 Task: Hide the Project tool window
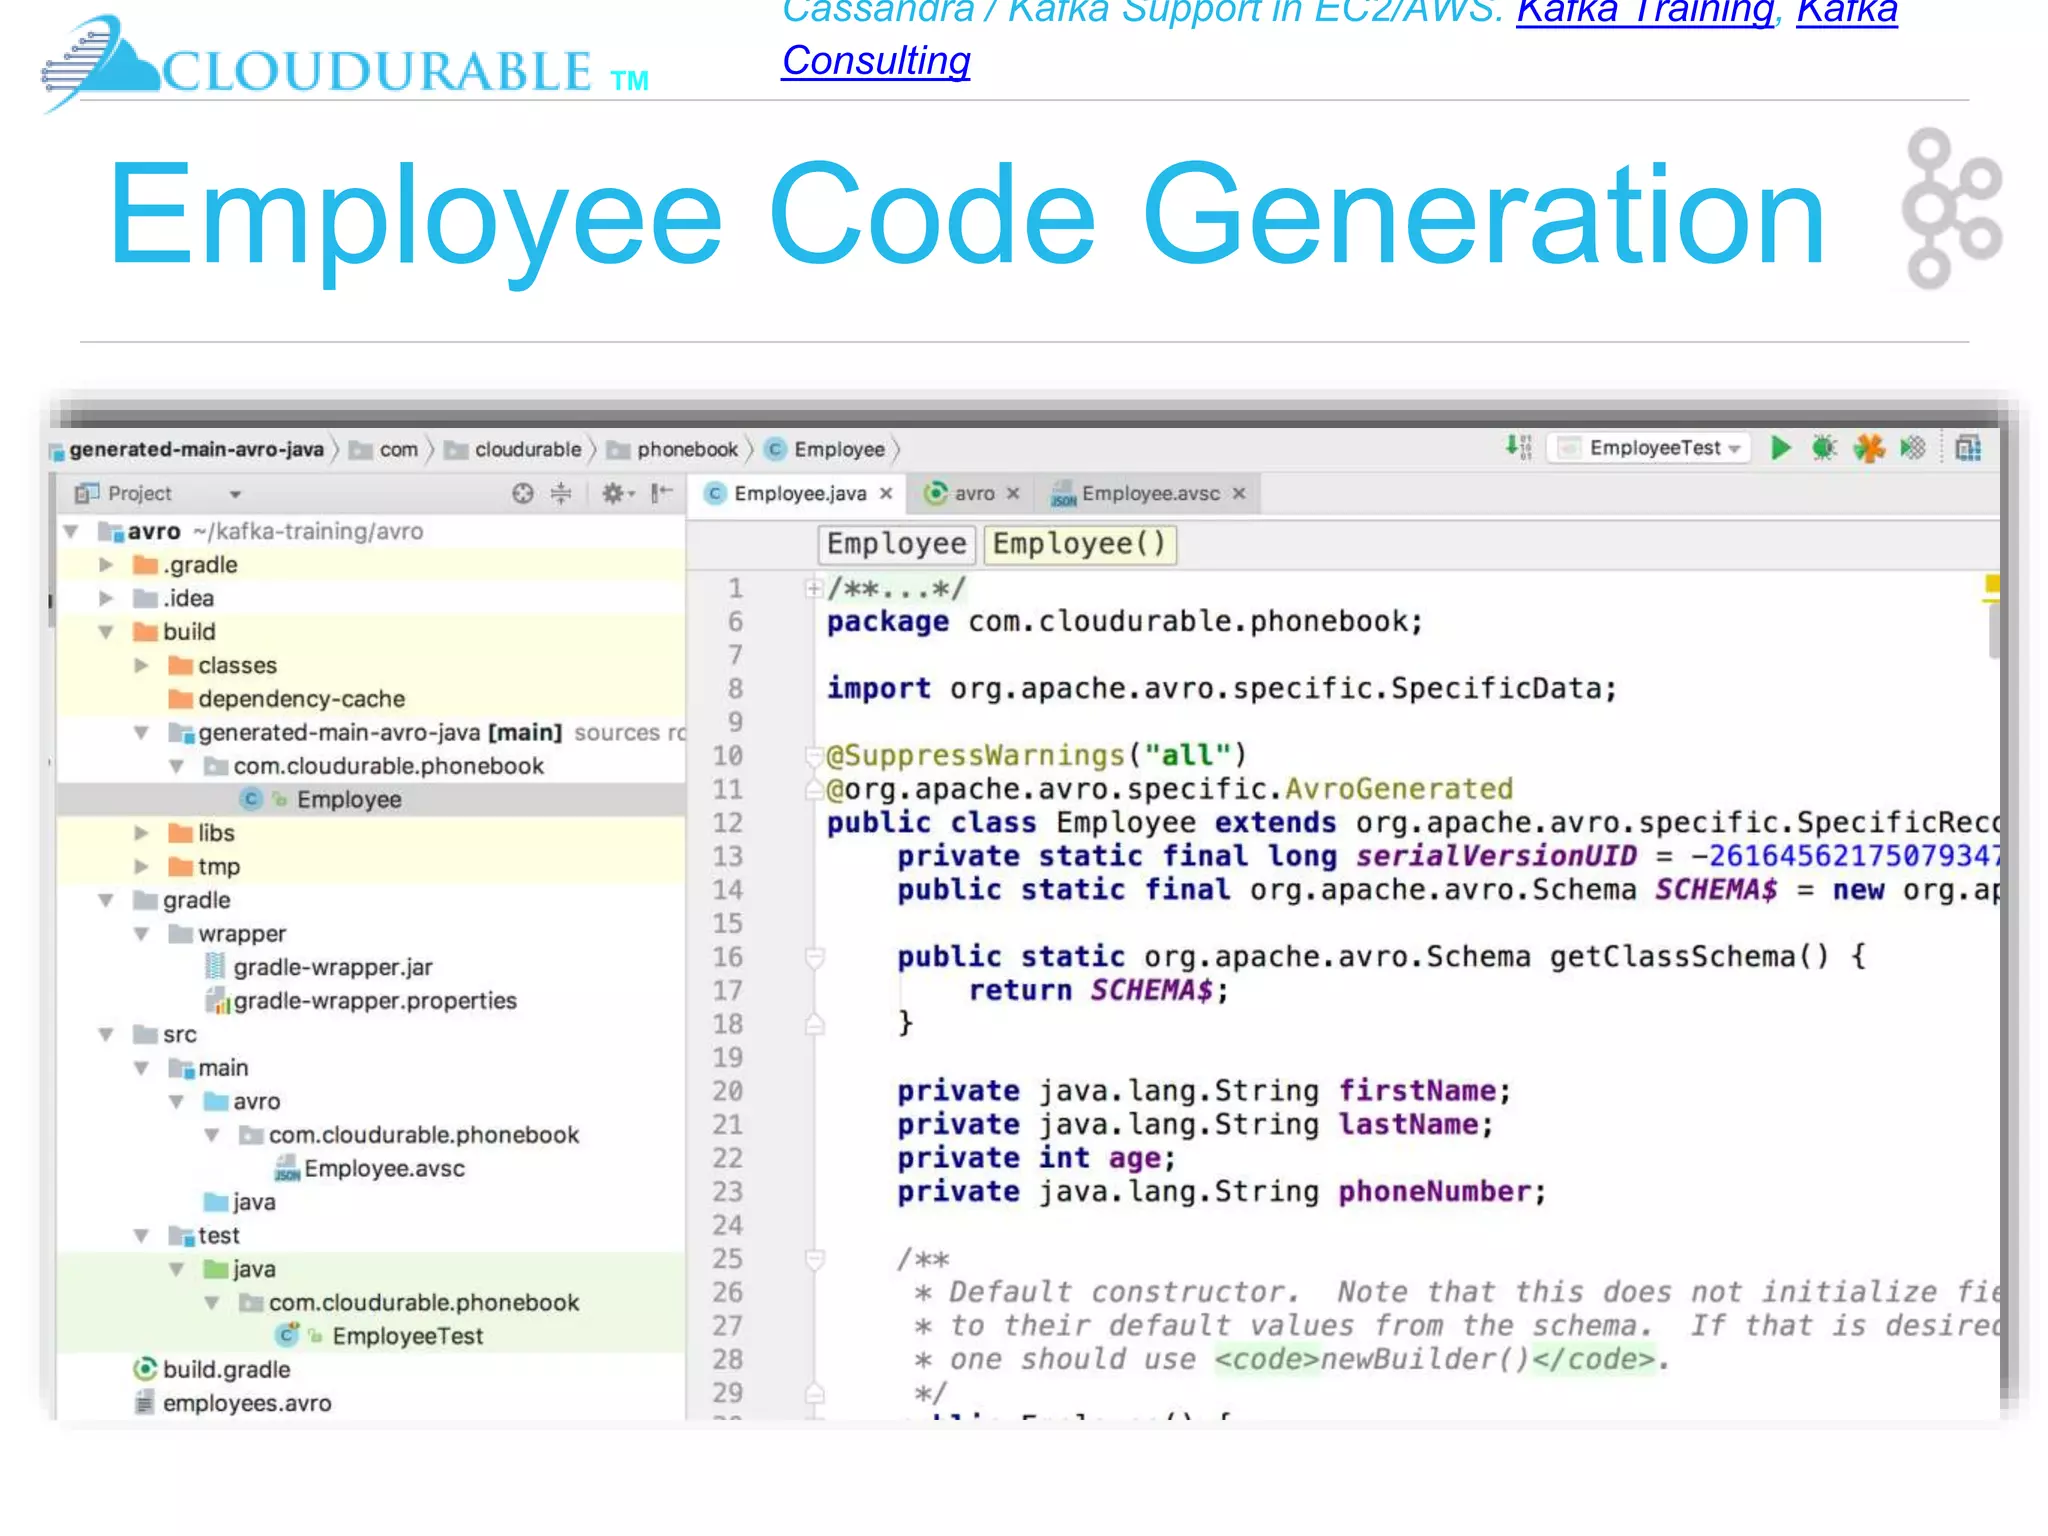[x=661, y=493]
